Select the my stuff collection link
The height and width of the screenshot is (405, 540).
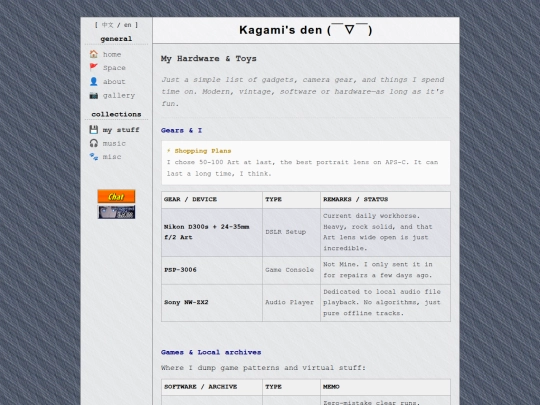pos(121,130)
